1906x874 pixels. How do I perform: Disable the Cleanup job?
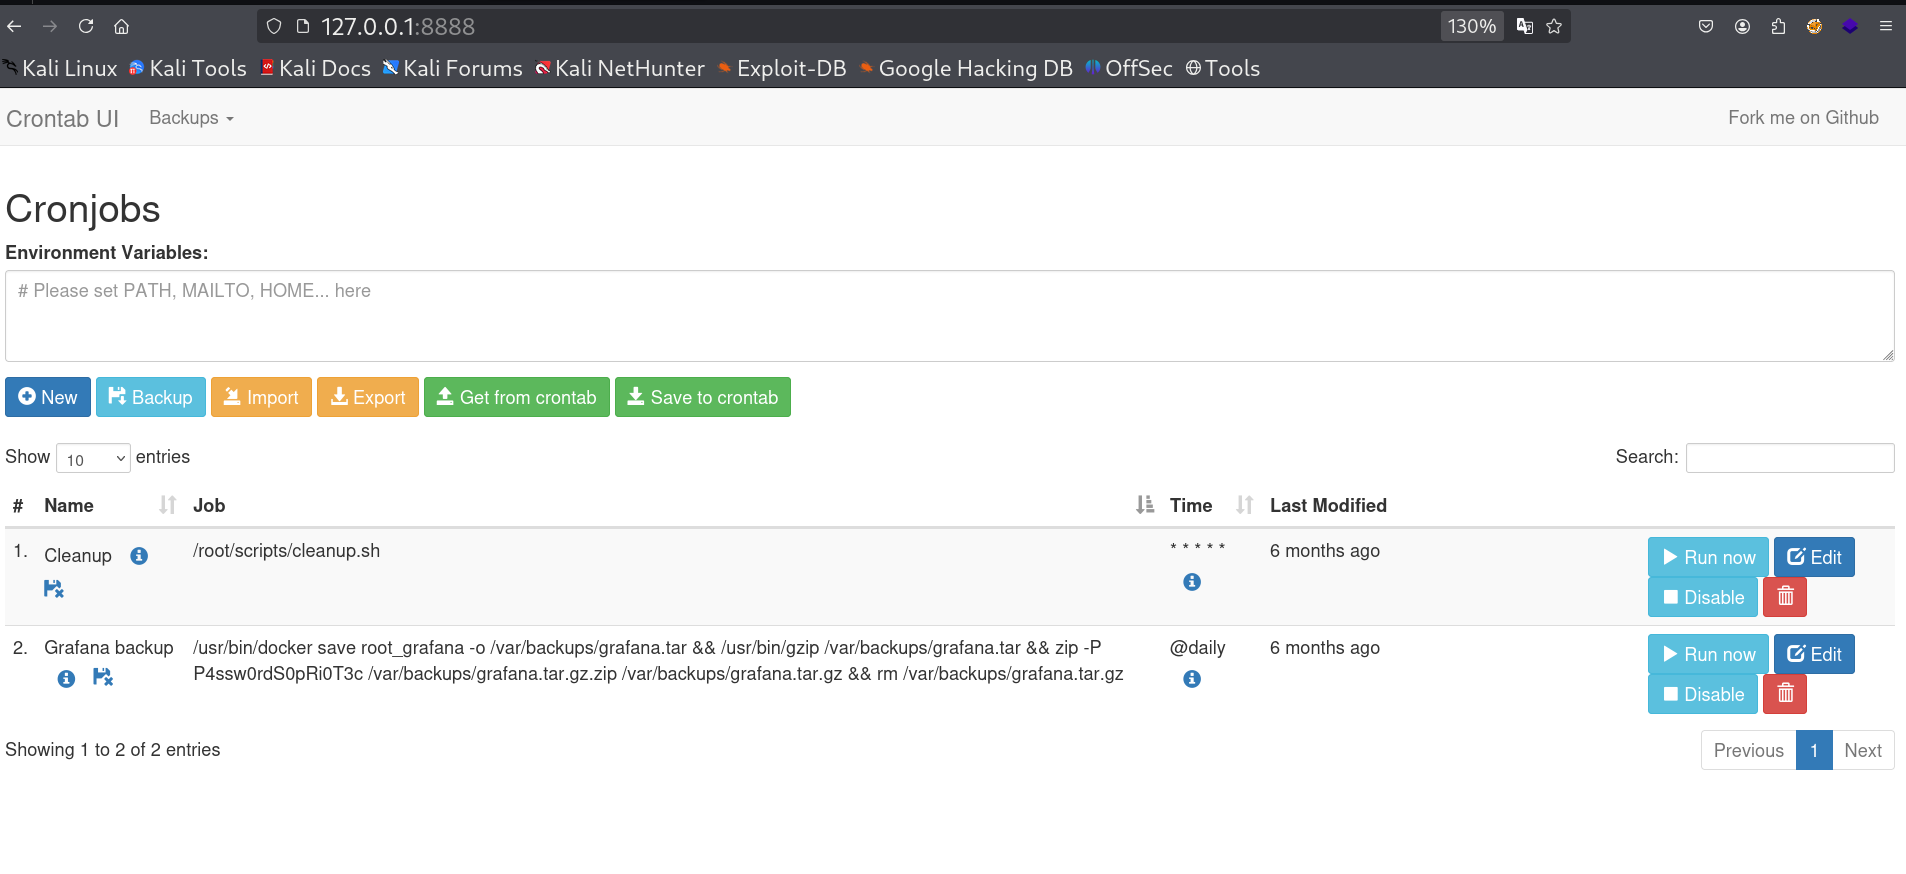1703,597
